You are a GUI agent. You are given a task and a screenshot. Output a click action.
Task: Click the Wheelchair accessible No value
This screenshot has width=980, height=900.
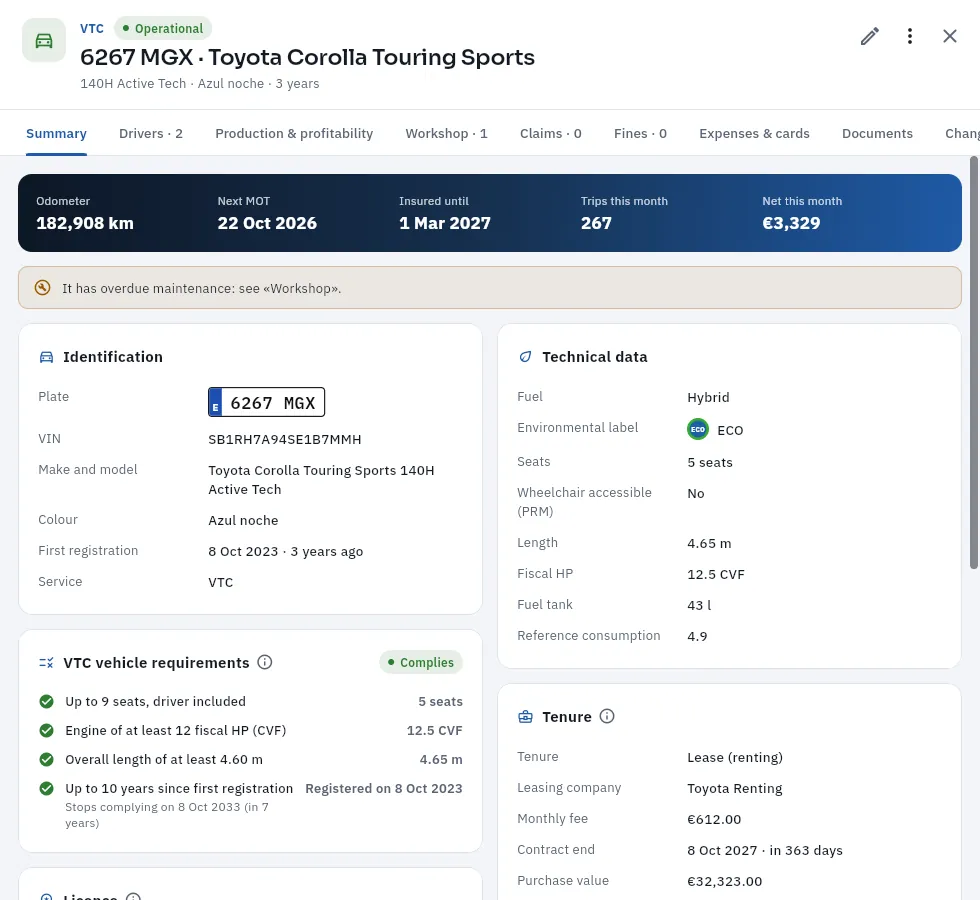[x=696, y=493]
